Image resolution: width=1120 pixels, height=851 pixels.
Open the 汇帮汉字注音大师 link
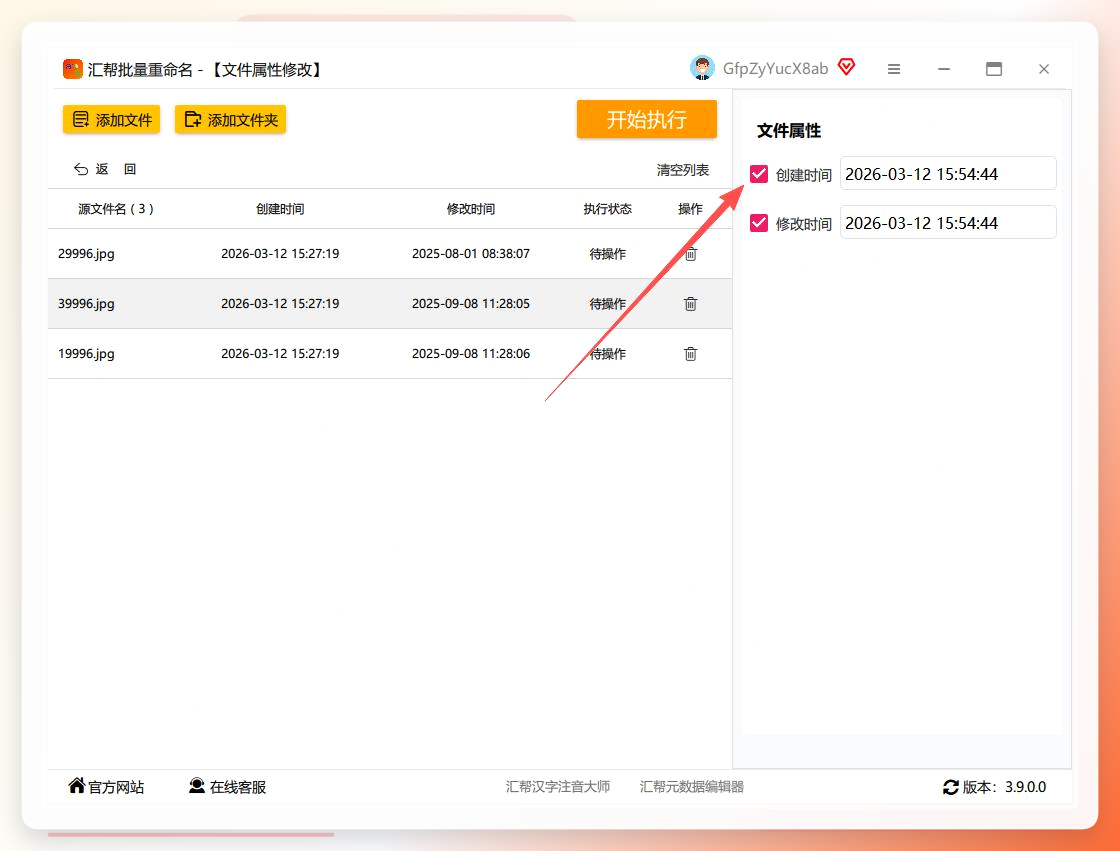point(558,787)
